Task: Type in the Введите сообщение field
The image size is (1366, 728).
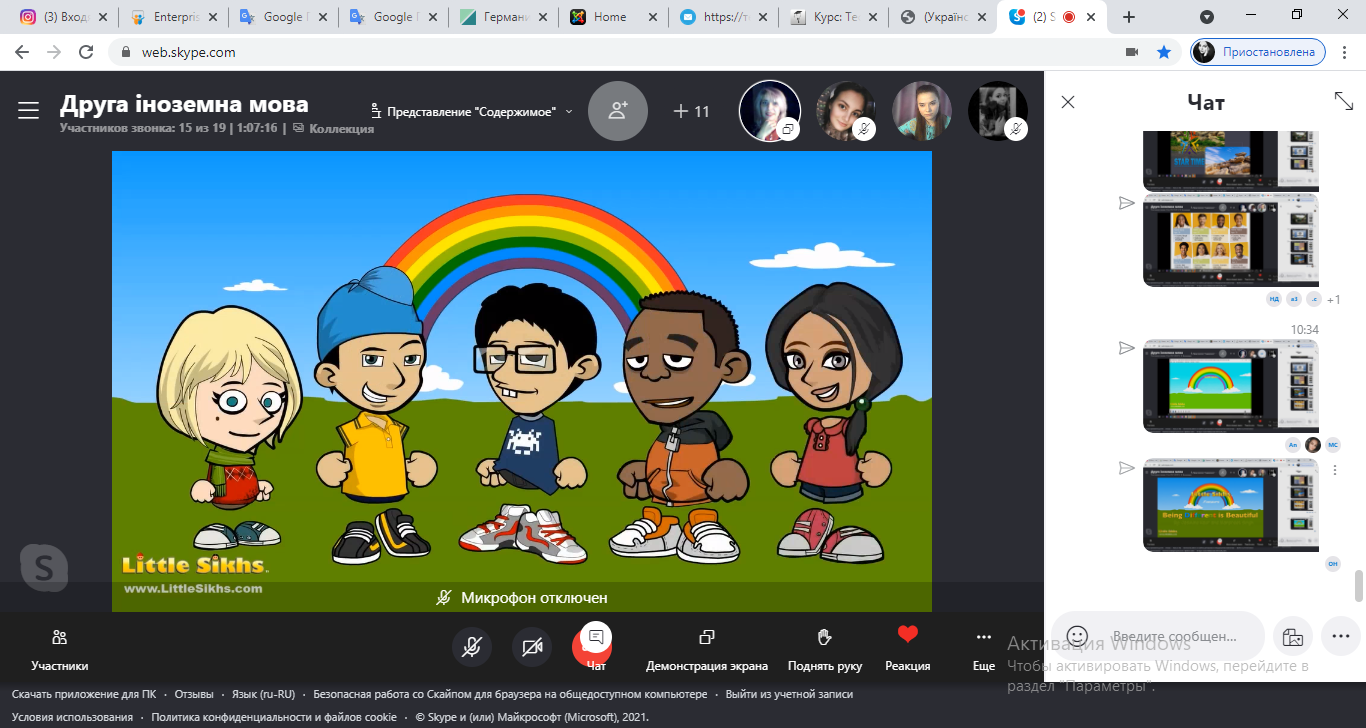Action: click(x=1175, y=636)
